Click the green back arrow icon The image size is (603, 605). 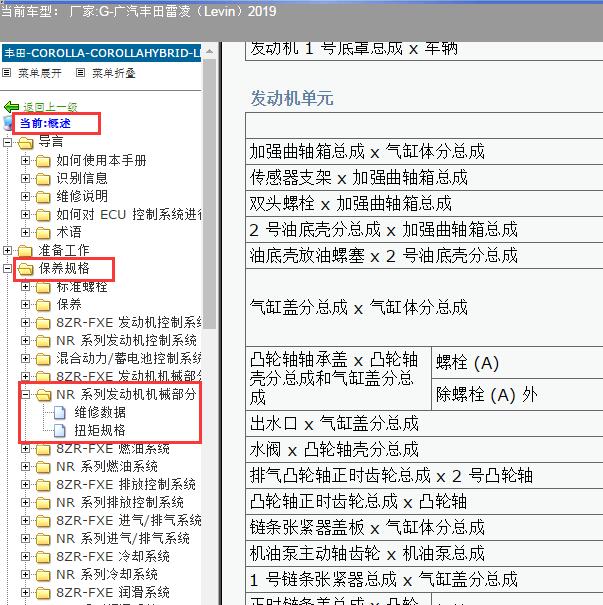click(12, 107)
